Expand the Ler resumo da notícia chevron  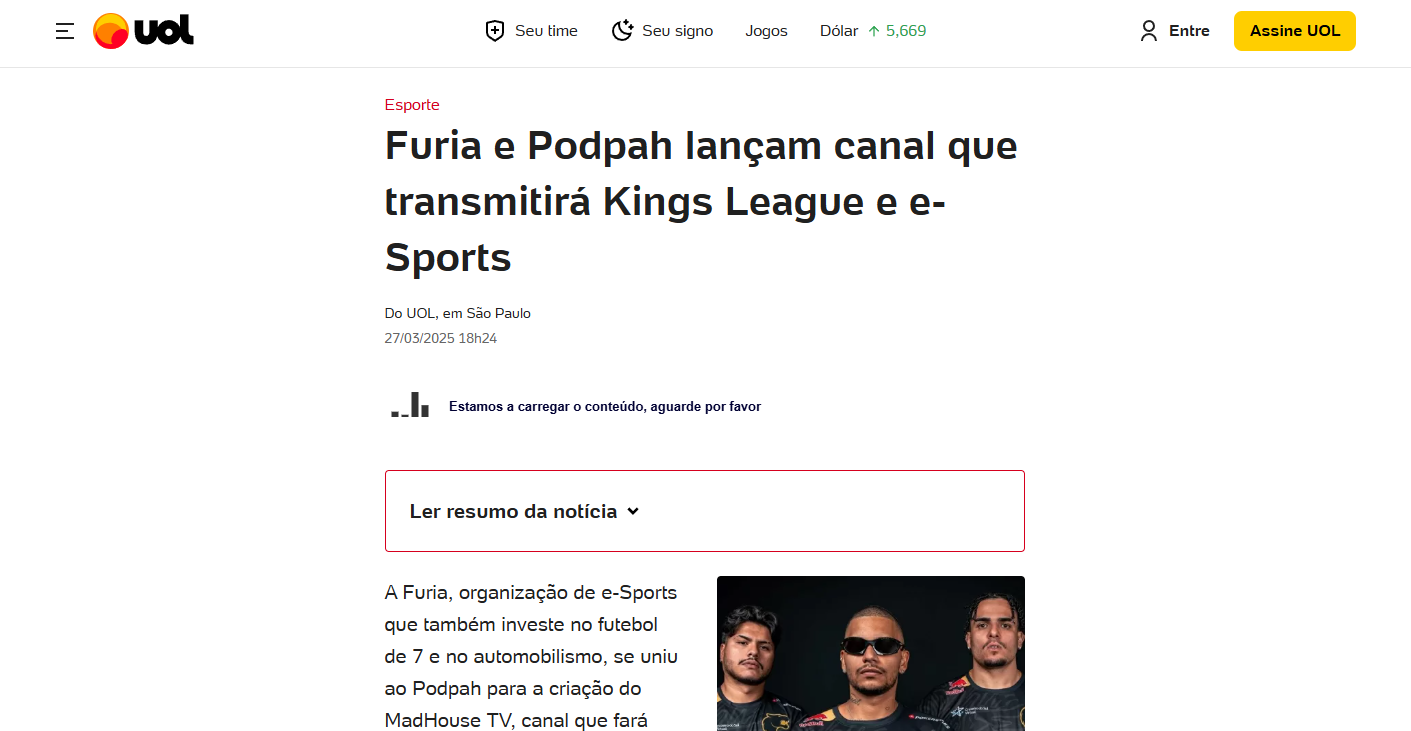click(x=632, y=511)
